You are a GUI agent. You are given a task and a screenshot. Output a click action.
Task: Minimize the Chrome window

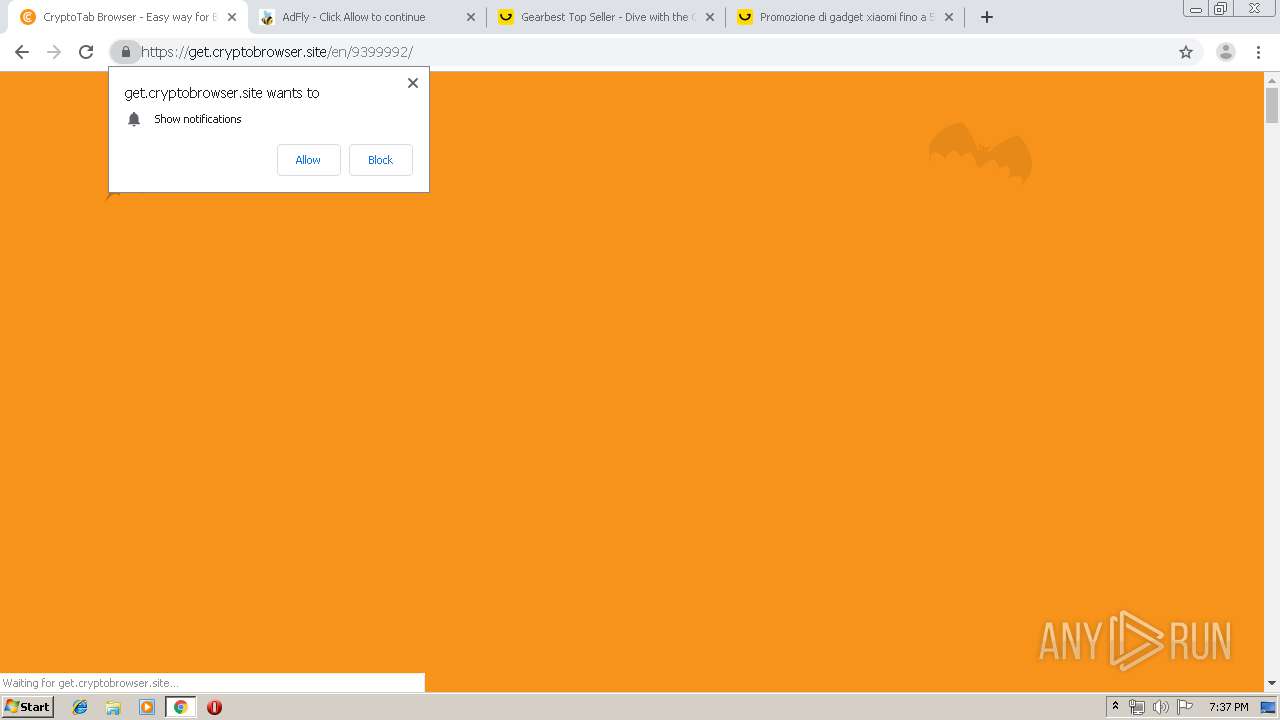point(1196,9)
